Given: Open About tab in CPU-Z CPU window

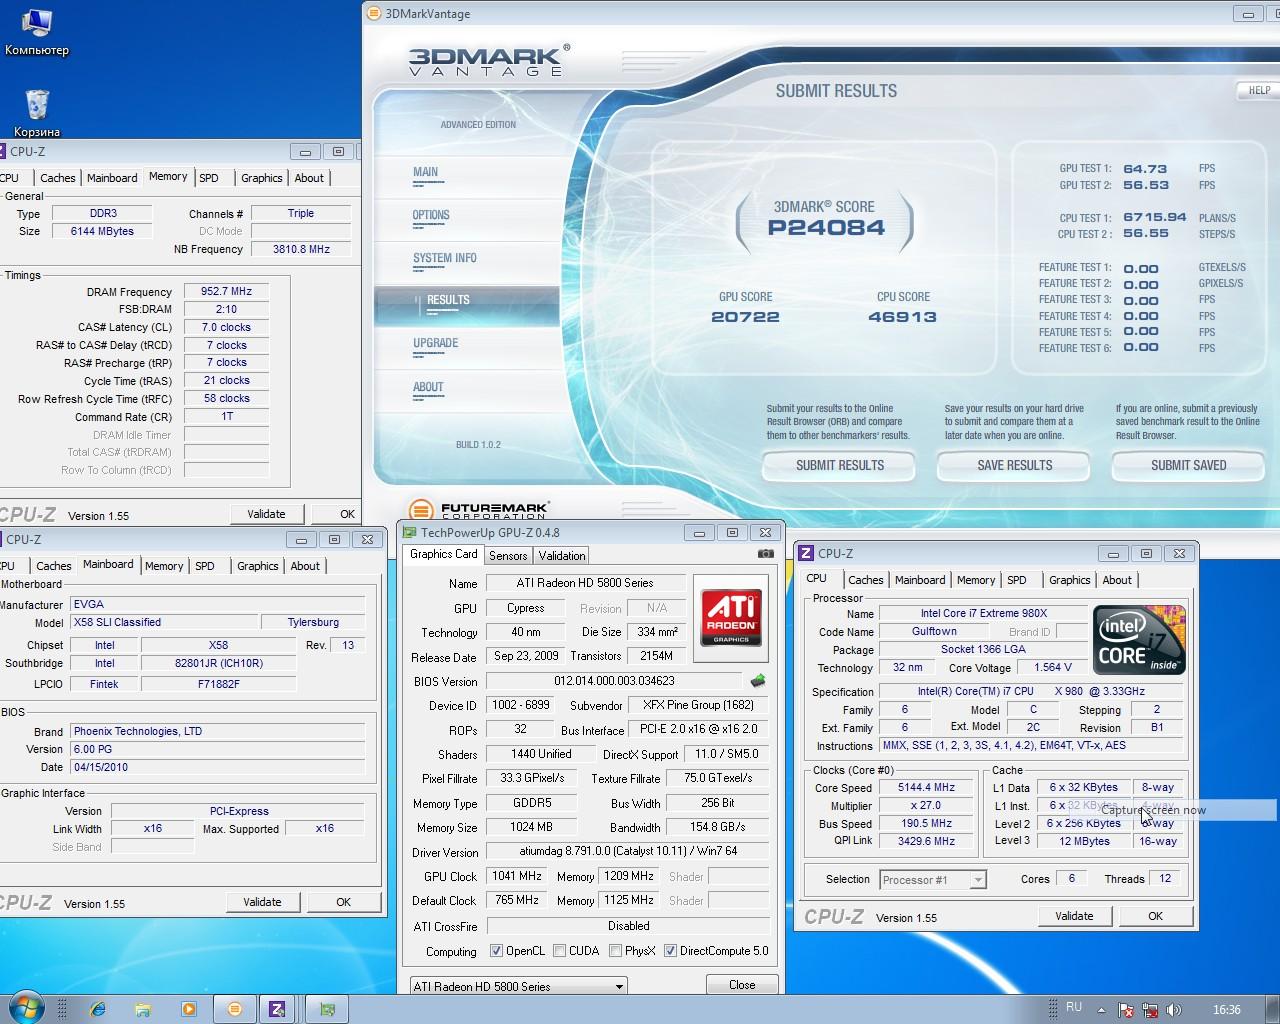Looking at the screenshot, I should [x=1117, y=580].
